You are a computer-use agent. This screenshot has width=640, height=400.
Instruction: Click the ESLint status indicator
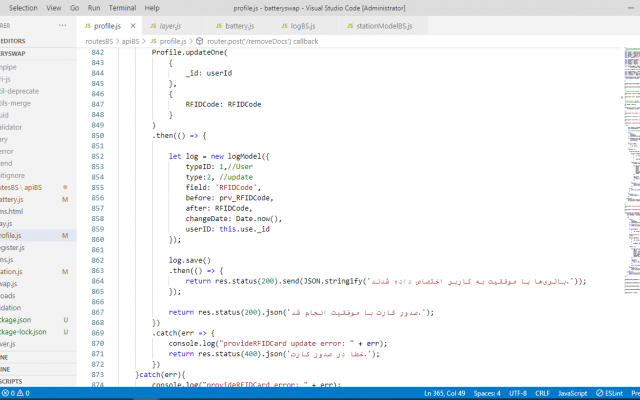coord(609,393)
